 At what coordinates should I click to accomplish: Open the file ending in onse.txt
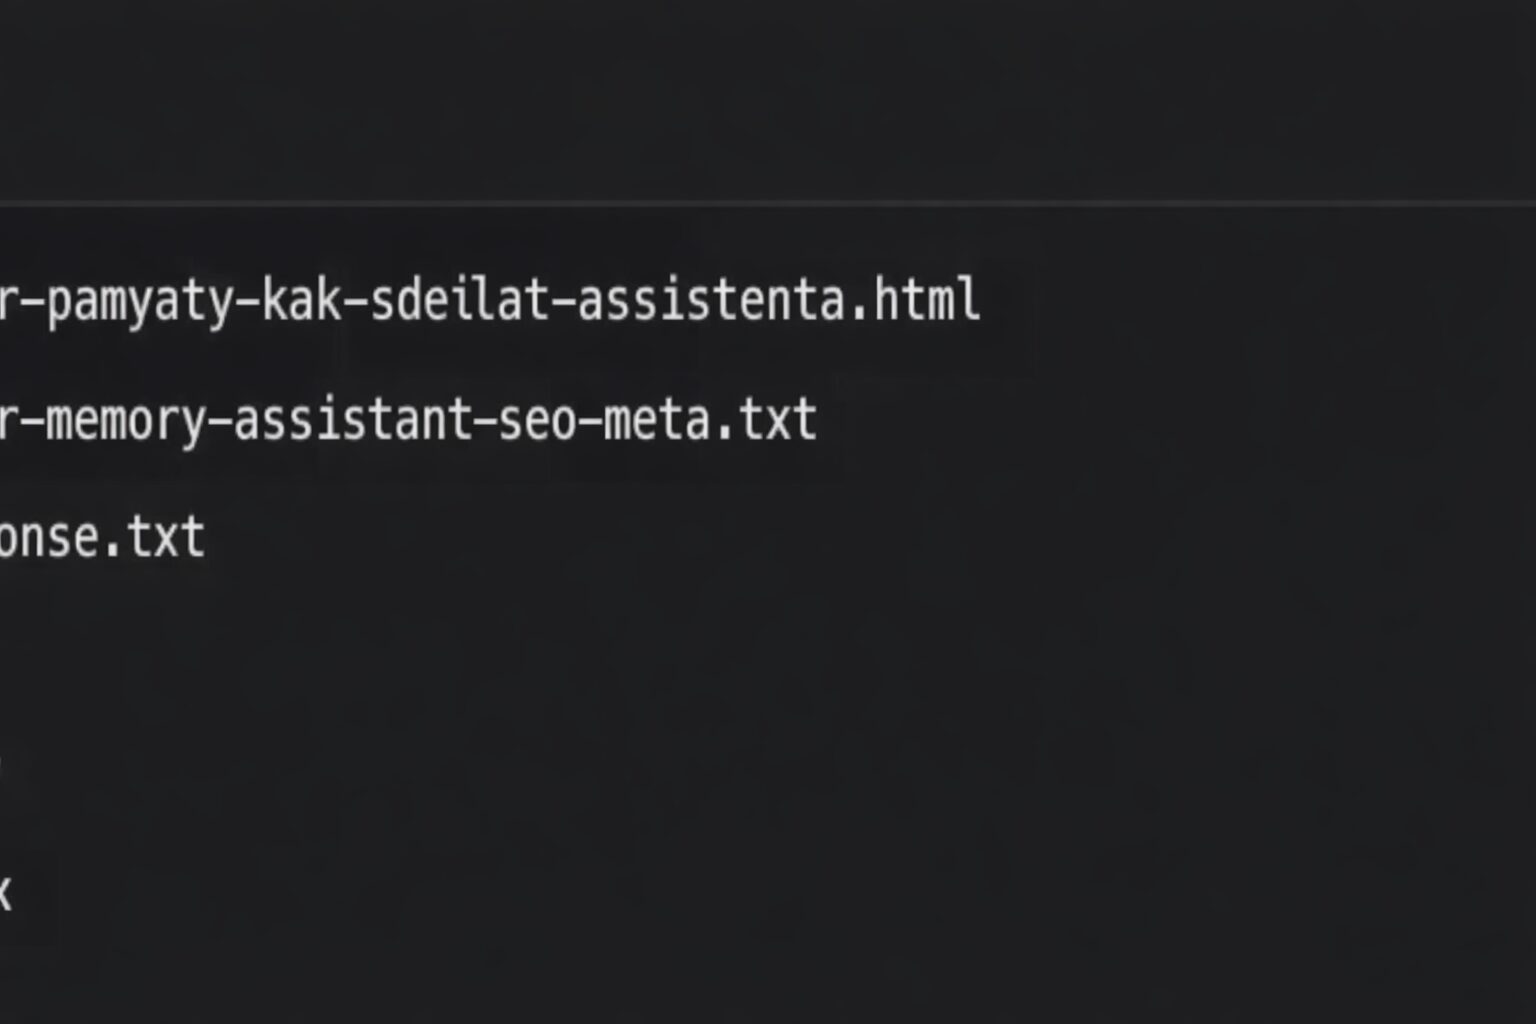(x=102, y=538)
